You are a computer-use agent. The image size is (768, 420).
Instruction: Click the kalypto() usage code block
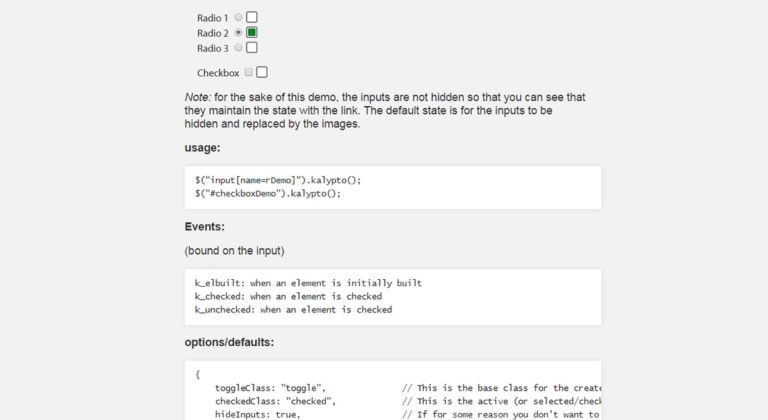[x=393, y=187]
